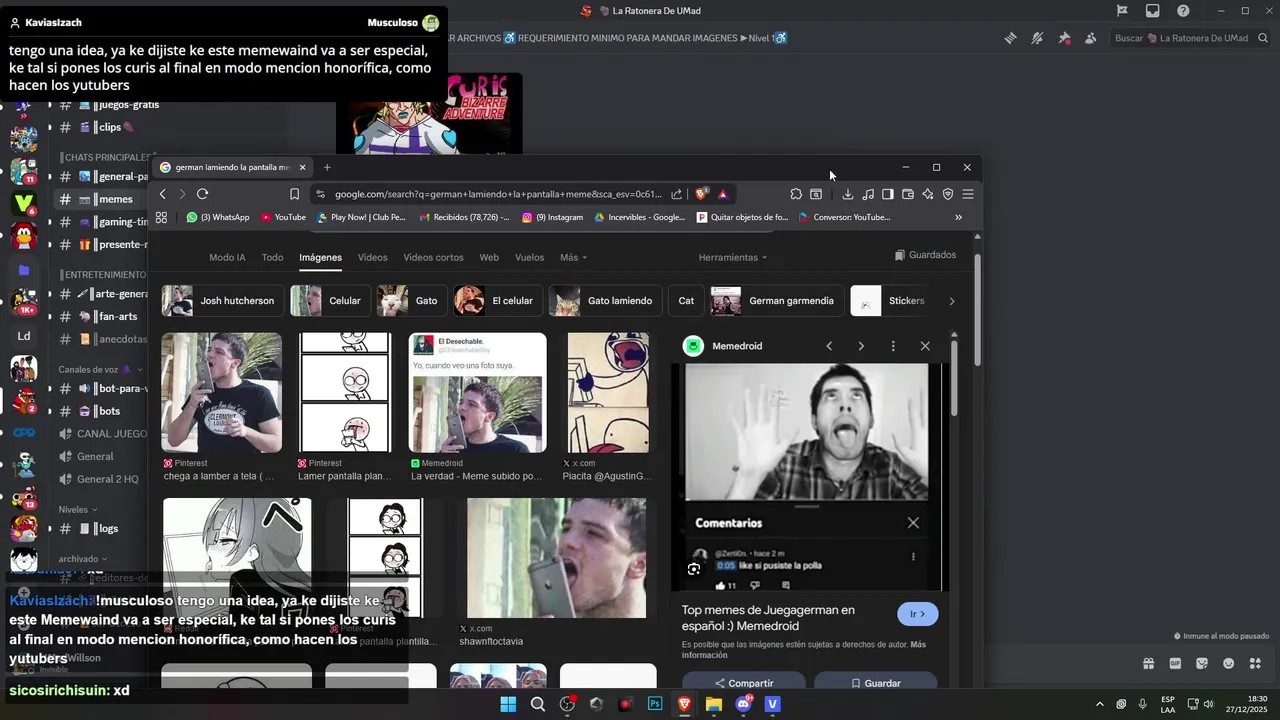
Task: Join General voice channel
Action: point(95,457)
